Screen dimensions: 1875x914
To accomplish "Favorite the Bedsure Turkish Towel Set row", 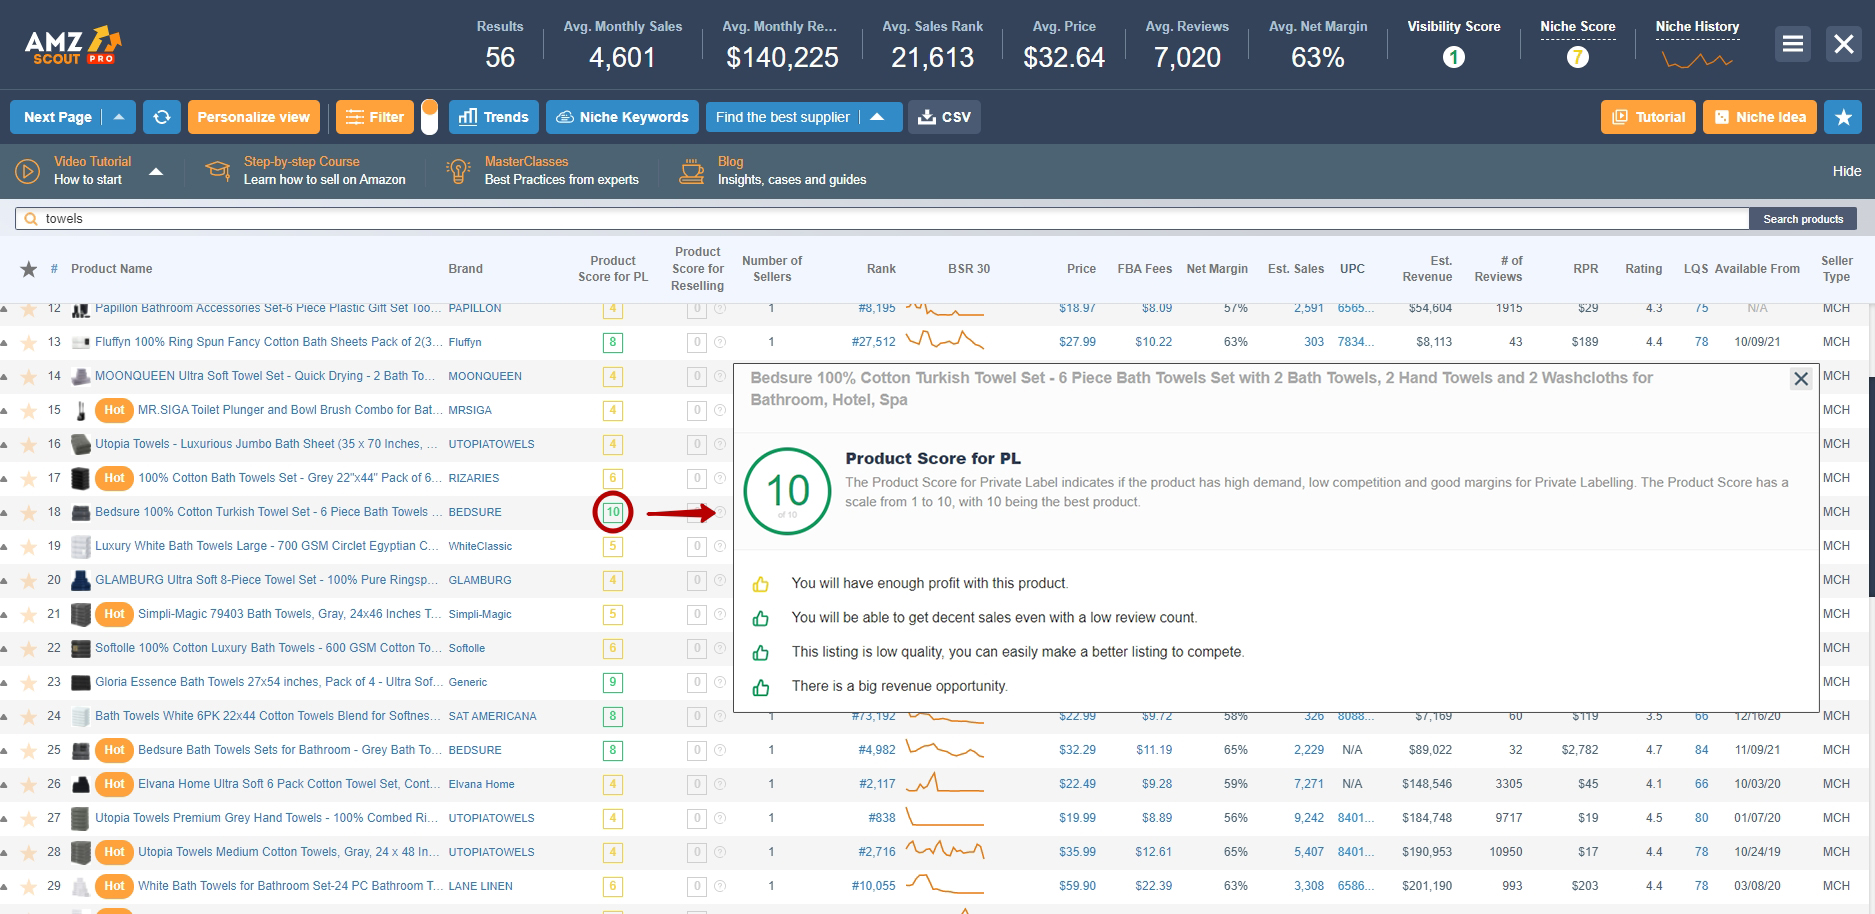I will click(x=30, y=512).
